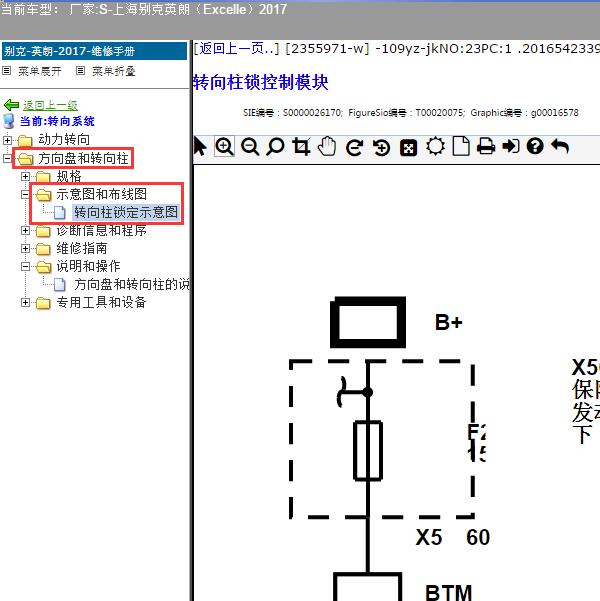Select the crop tool icon

point(301,147)
